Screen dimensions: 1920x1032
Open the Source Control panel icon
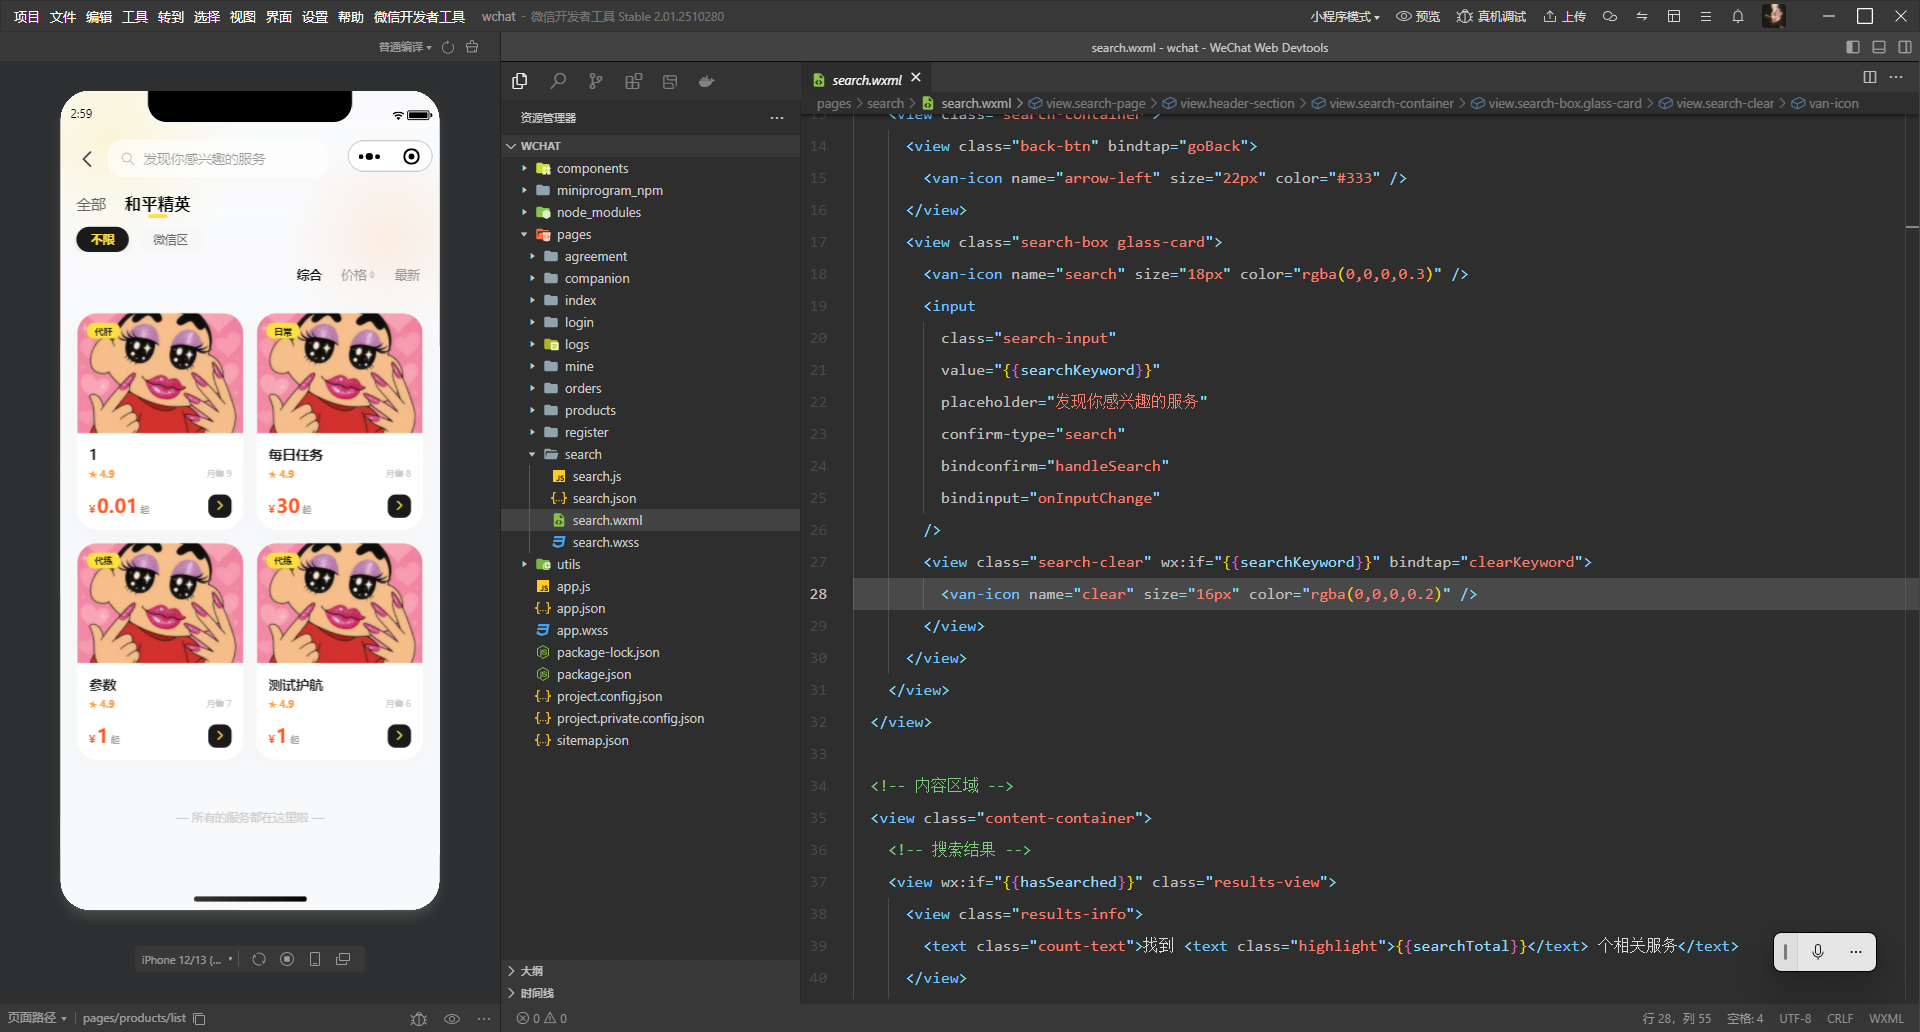596,81
